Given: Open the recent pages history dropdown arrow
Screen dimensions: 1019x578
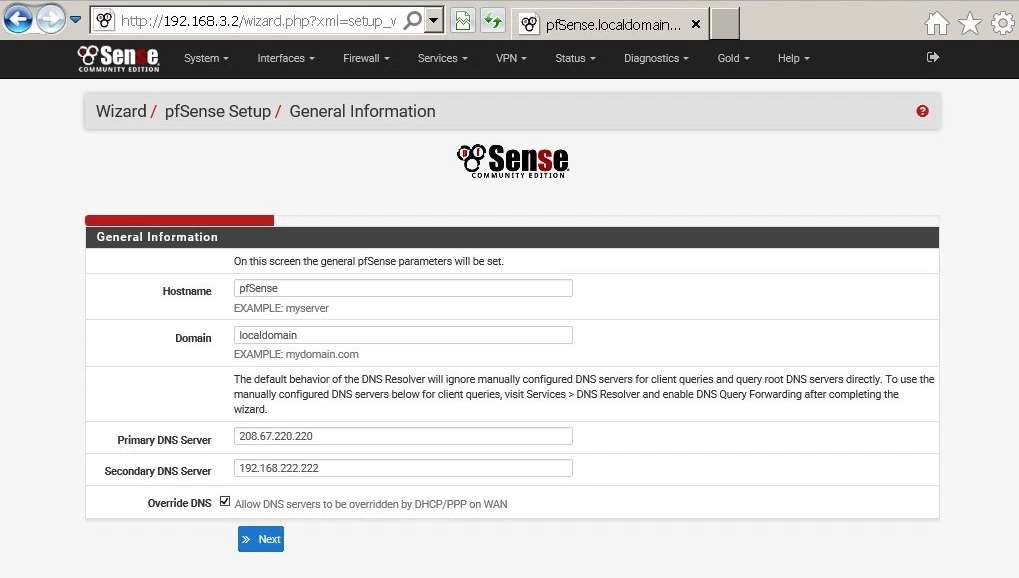Looking at the screenshot, I should tap(75, 20).
